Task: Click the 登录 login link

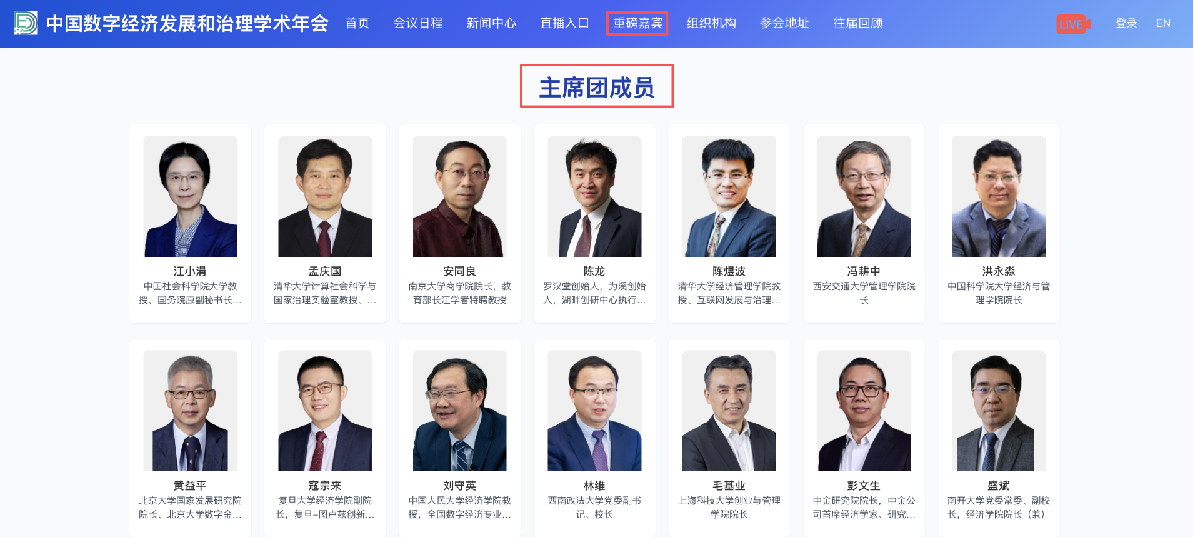Action: coord(1126,23)
